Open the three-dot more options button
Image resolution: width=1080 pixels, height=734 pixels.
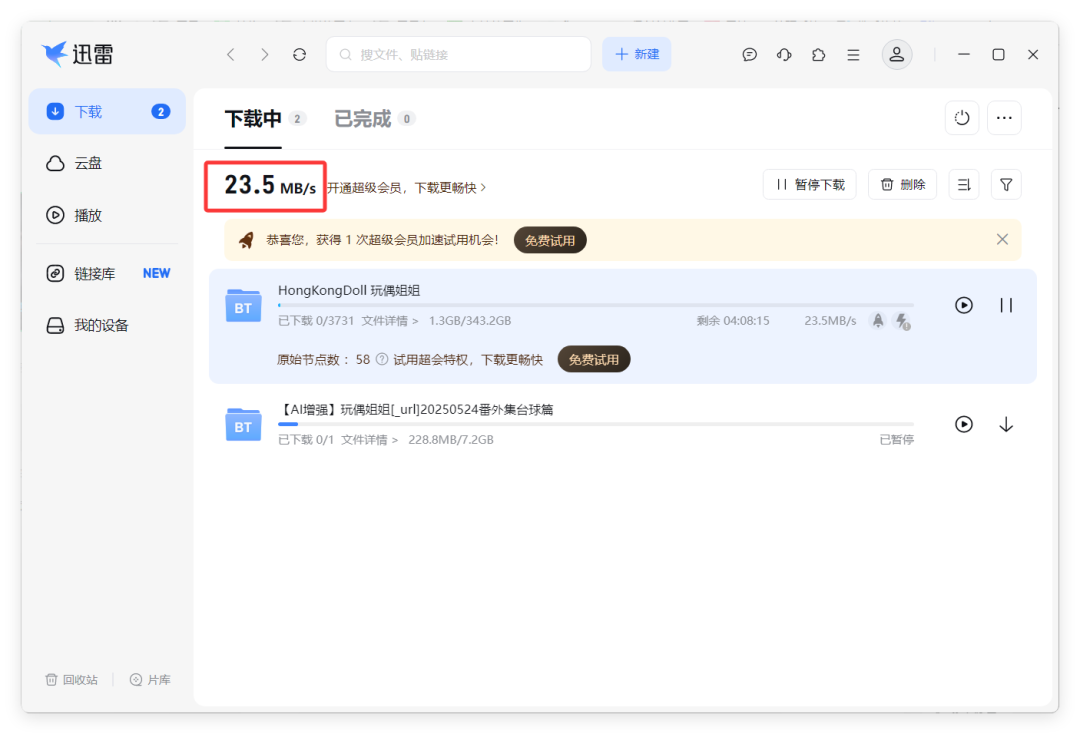(x=1004, y=118)
